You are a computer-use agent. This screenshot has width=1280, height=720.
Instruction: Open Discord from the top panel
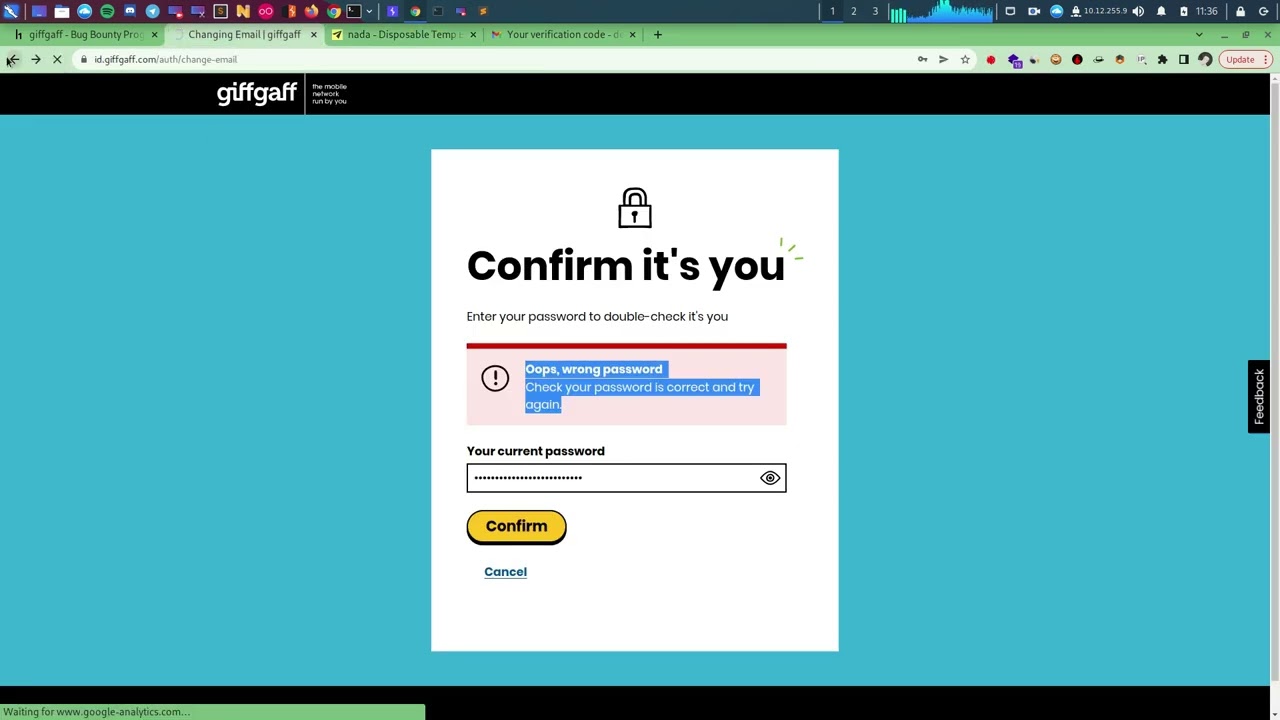[130, 11]
